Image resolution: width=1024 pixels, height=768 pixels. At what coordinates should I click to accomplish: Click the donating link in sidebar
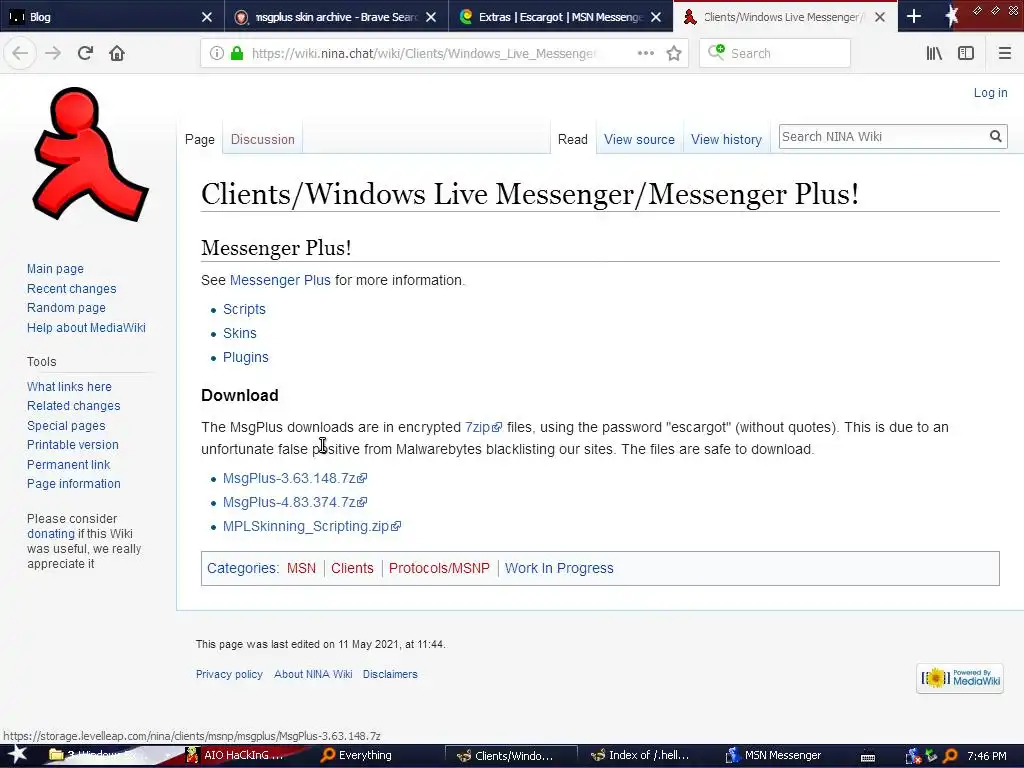51,534
